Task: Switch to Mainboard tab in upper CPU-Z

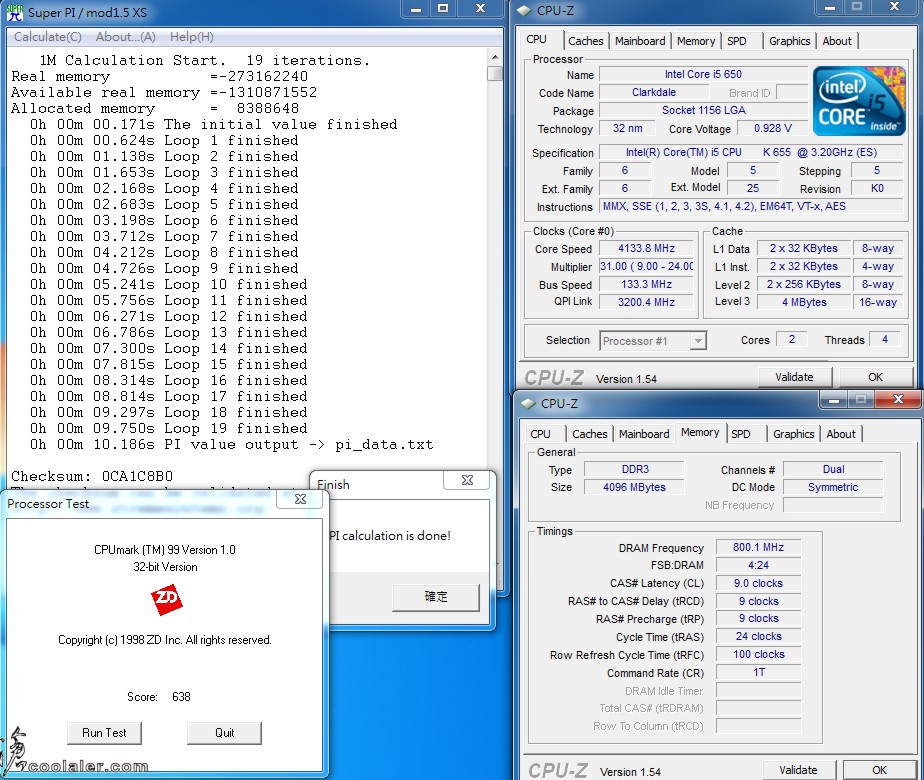Action: 640,41
